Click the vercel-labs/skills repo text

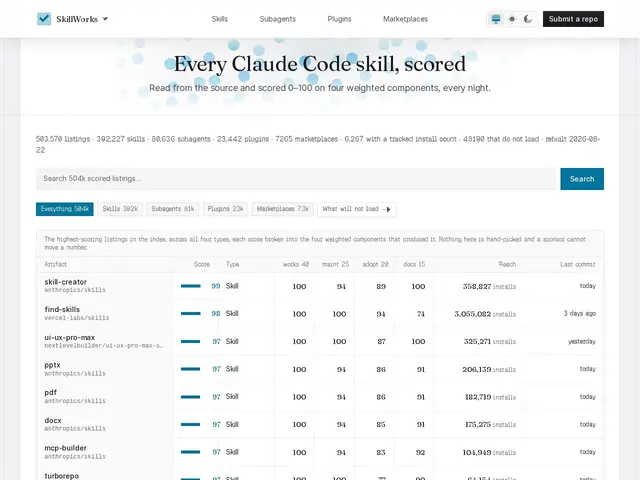77,318
